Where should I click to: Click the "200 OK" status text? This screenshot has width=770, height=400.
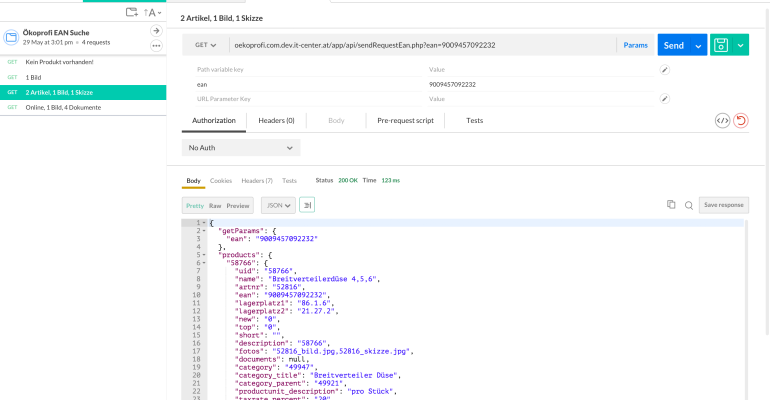[x=348, y=181]
